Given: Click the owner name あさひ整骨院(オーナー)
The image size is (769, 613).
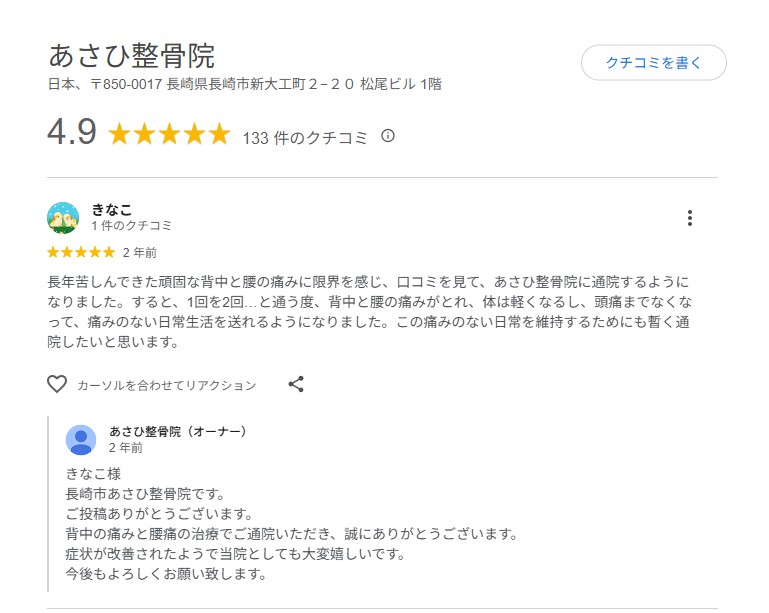Looking at the screenshot, I should 177,432.
